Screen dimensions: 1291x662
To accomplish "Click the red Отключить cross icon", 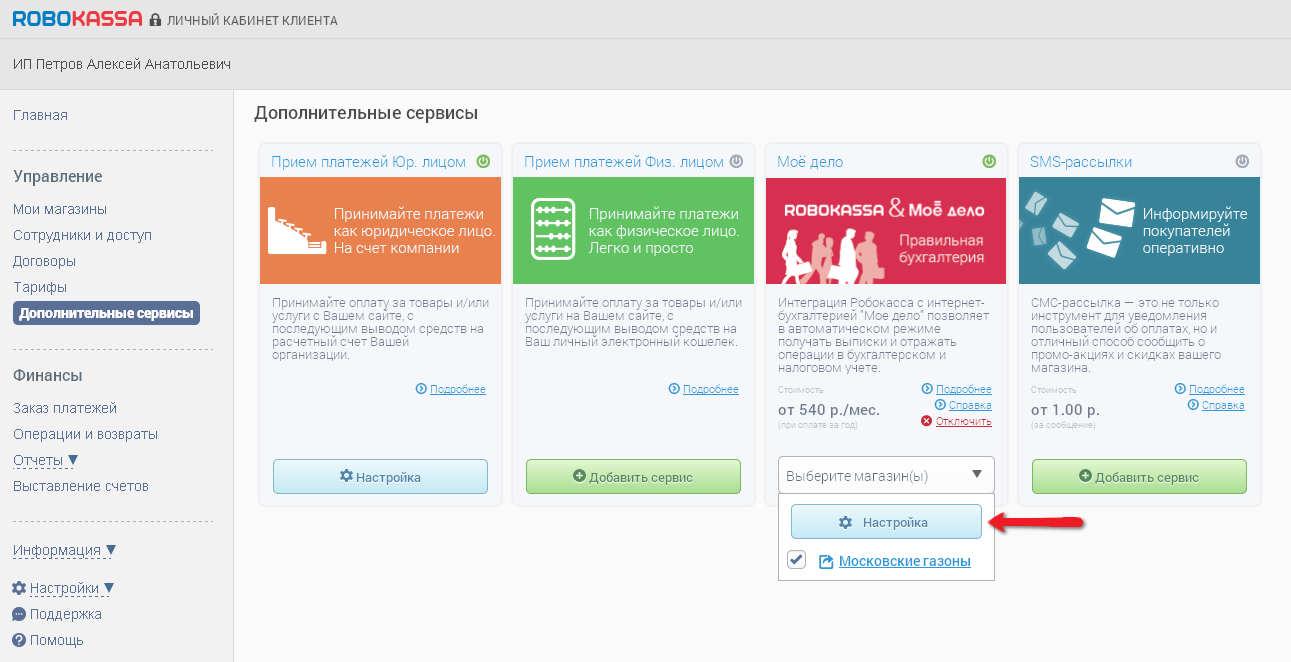I will [927, 422].
